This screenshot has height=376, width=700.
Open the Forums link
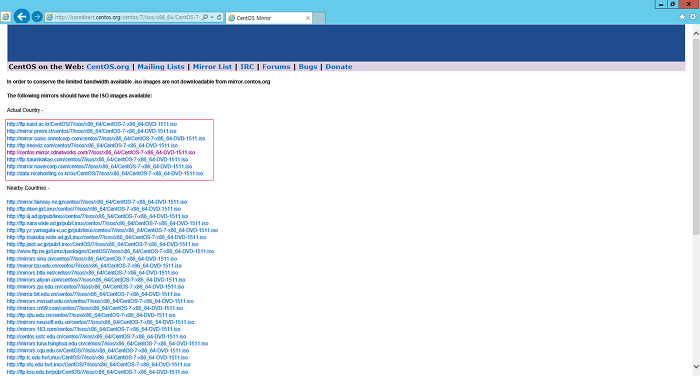pyautogui.click(x=276, y=67)
